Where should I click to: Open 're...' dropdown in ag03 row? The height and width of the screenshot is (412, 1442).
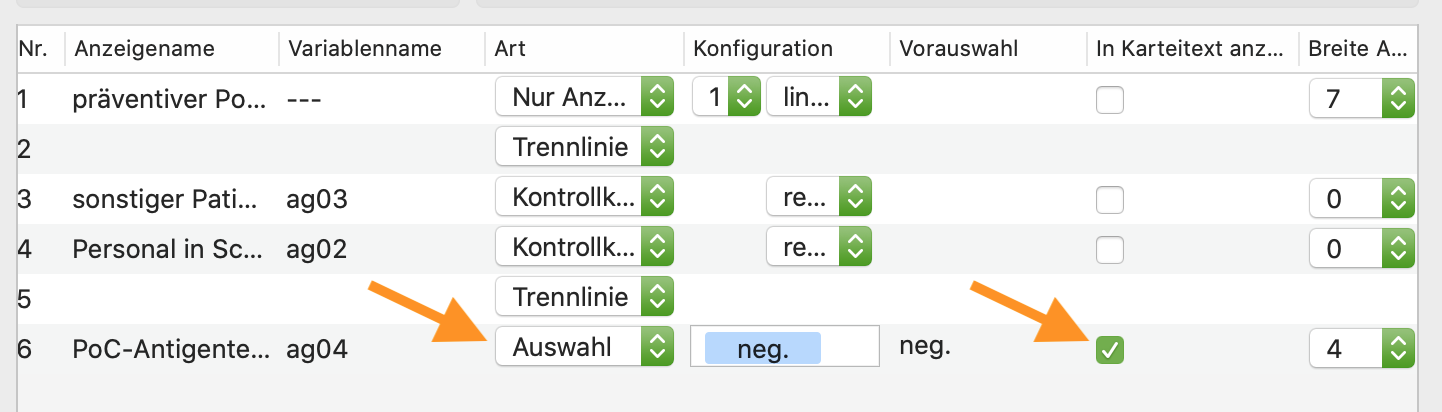pos(819,199)
